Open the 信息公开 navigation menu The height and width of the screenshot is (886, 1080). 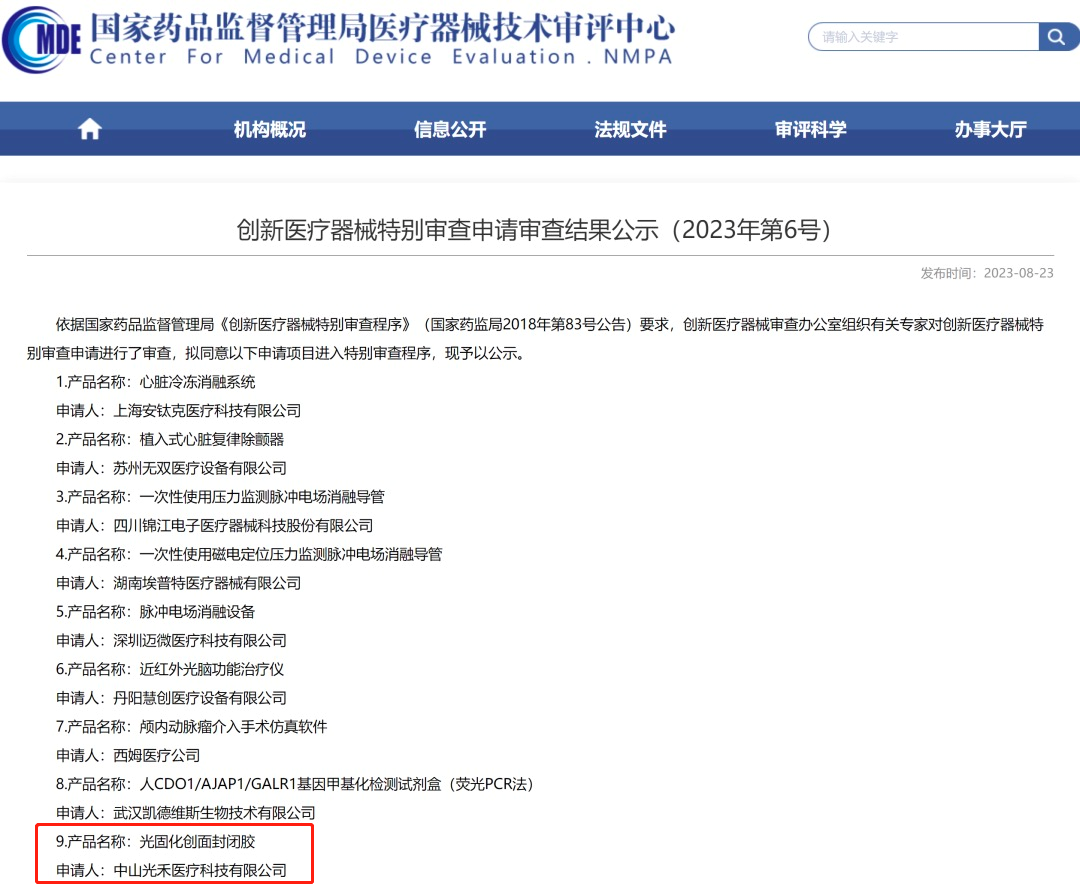coord(448,128)
